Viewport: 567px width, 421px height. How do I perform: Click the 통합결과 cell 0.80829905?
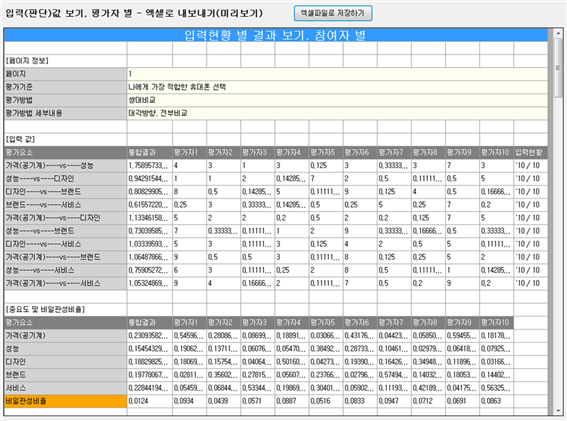coord(150,192)
